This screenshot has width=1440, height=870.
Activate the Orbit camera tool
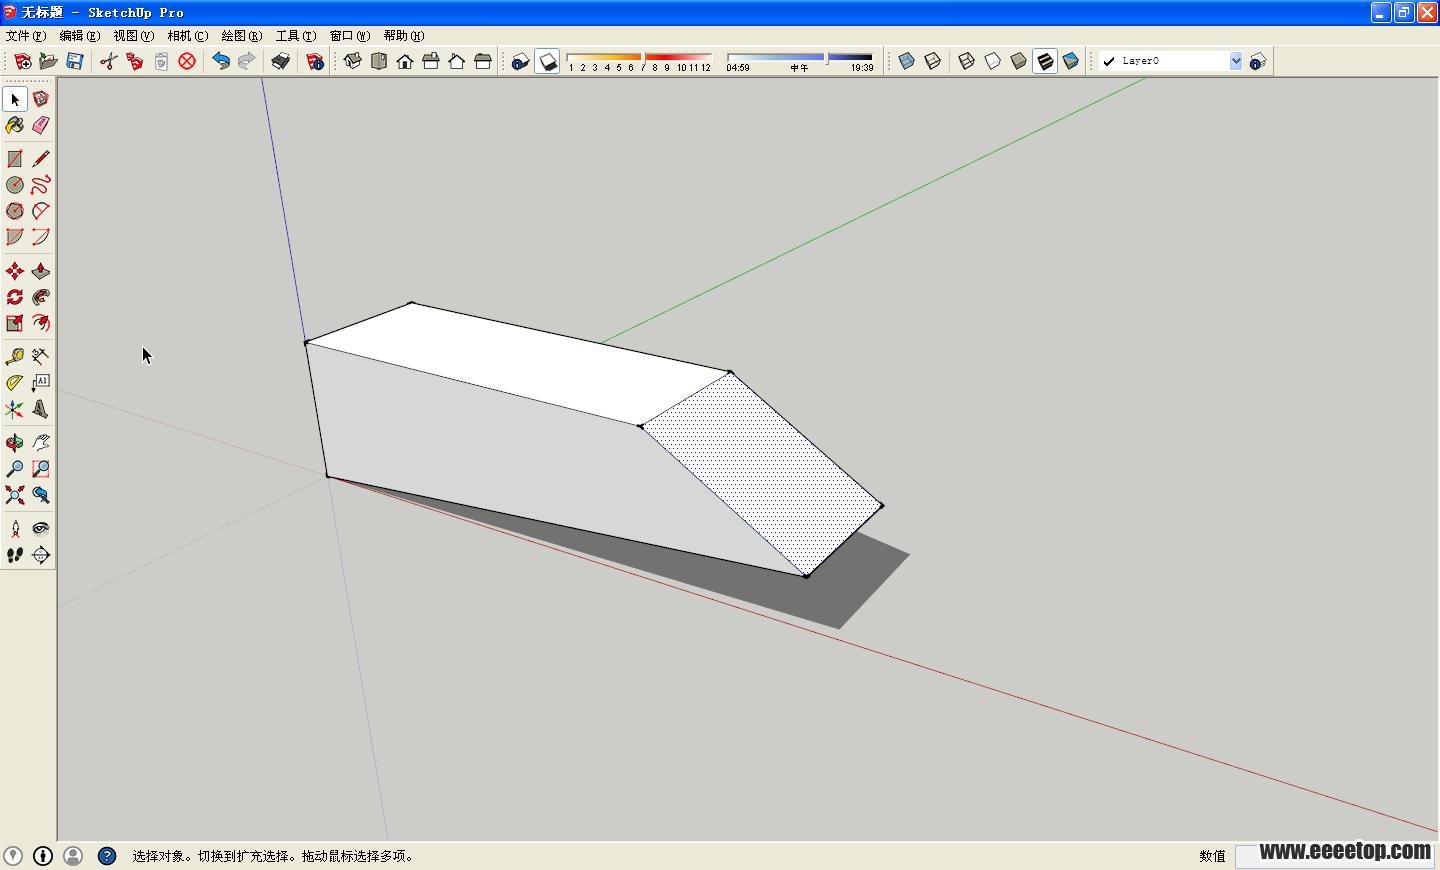15,443
